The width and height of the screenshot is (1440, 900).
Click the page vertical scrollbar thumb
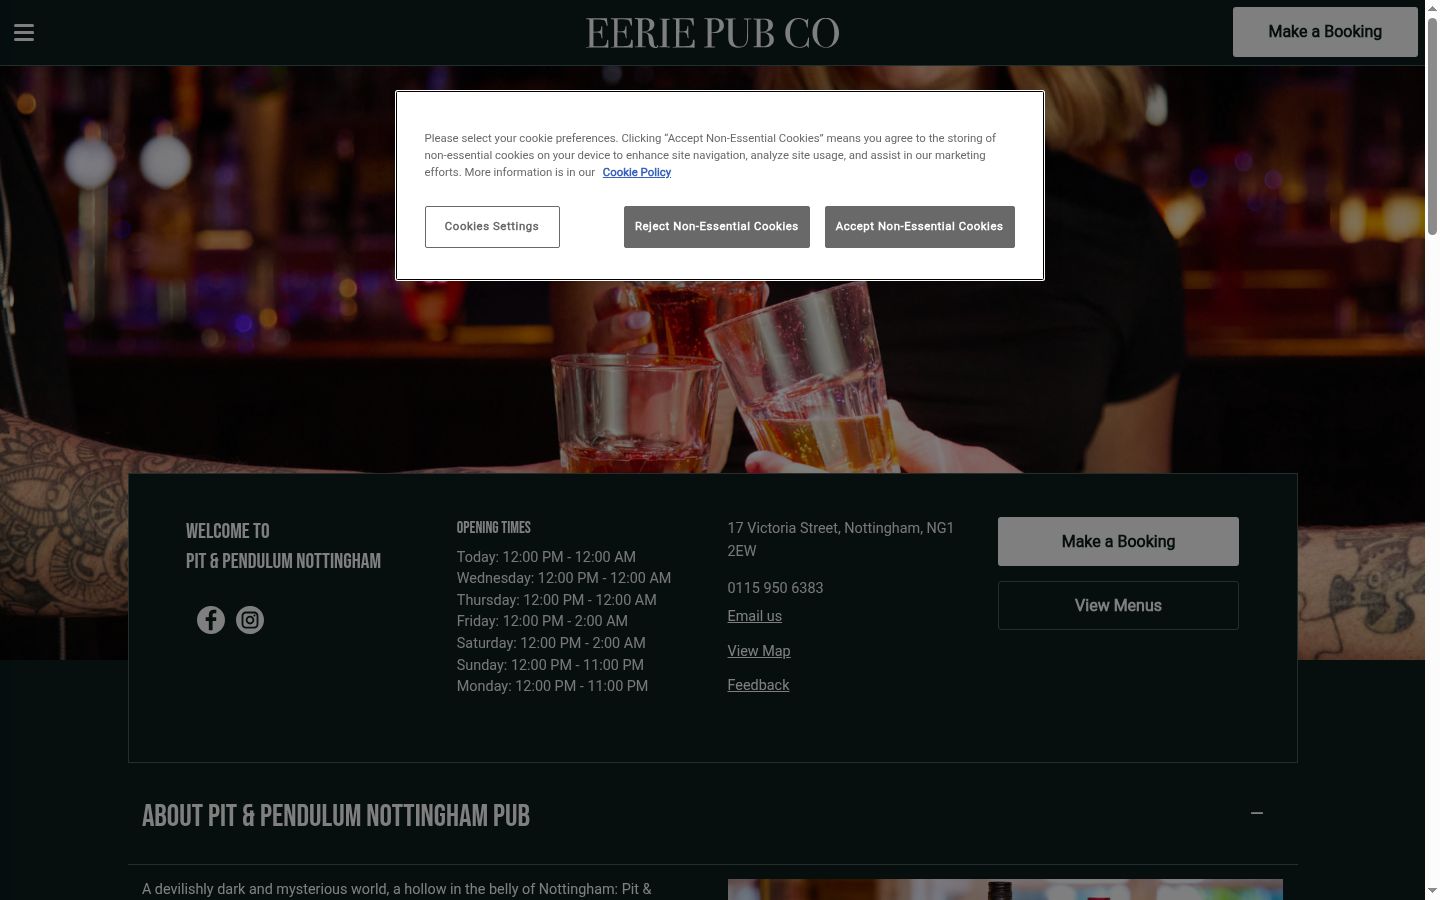click(x=1432, y=125)
